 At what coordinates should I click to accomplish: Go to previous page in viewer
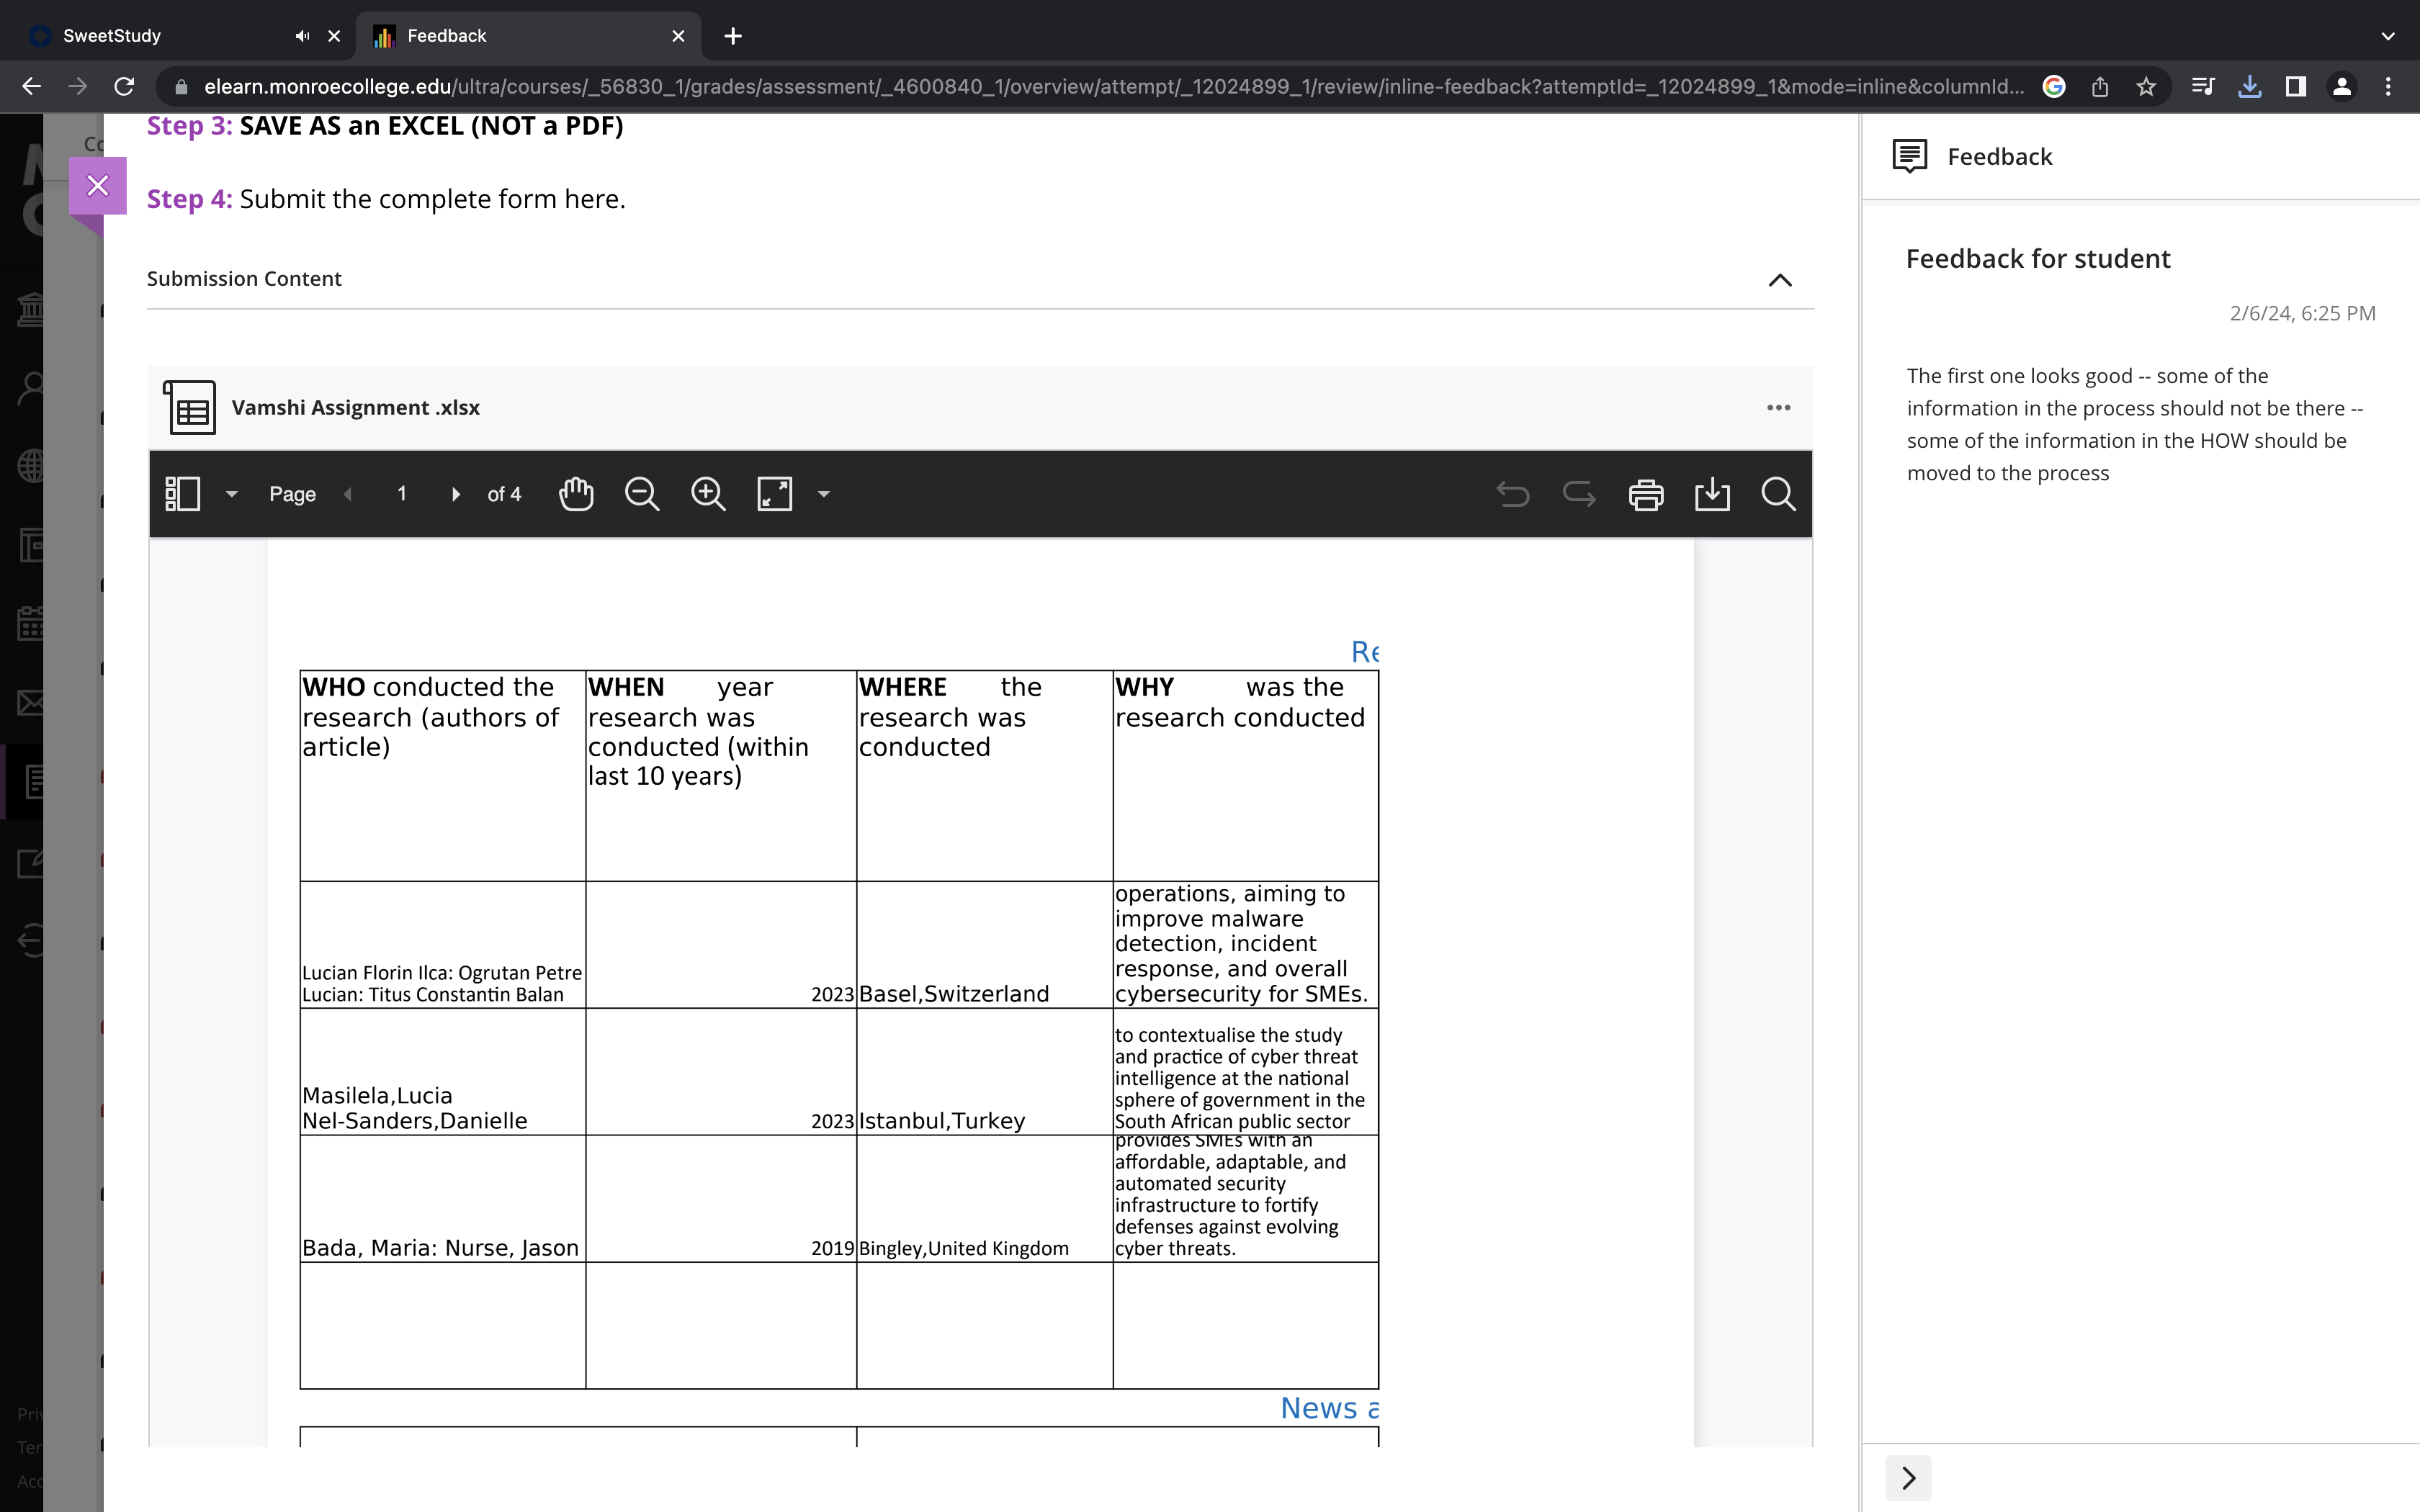(348, 494)
